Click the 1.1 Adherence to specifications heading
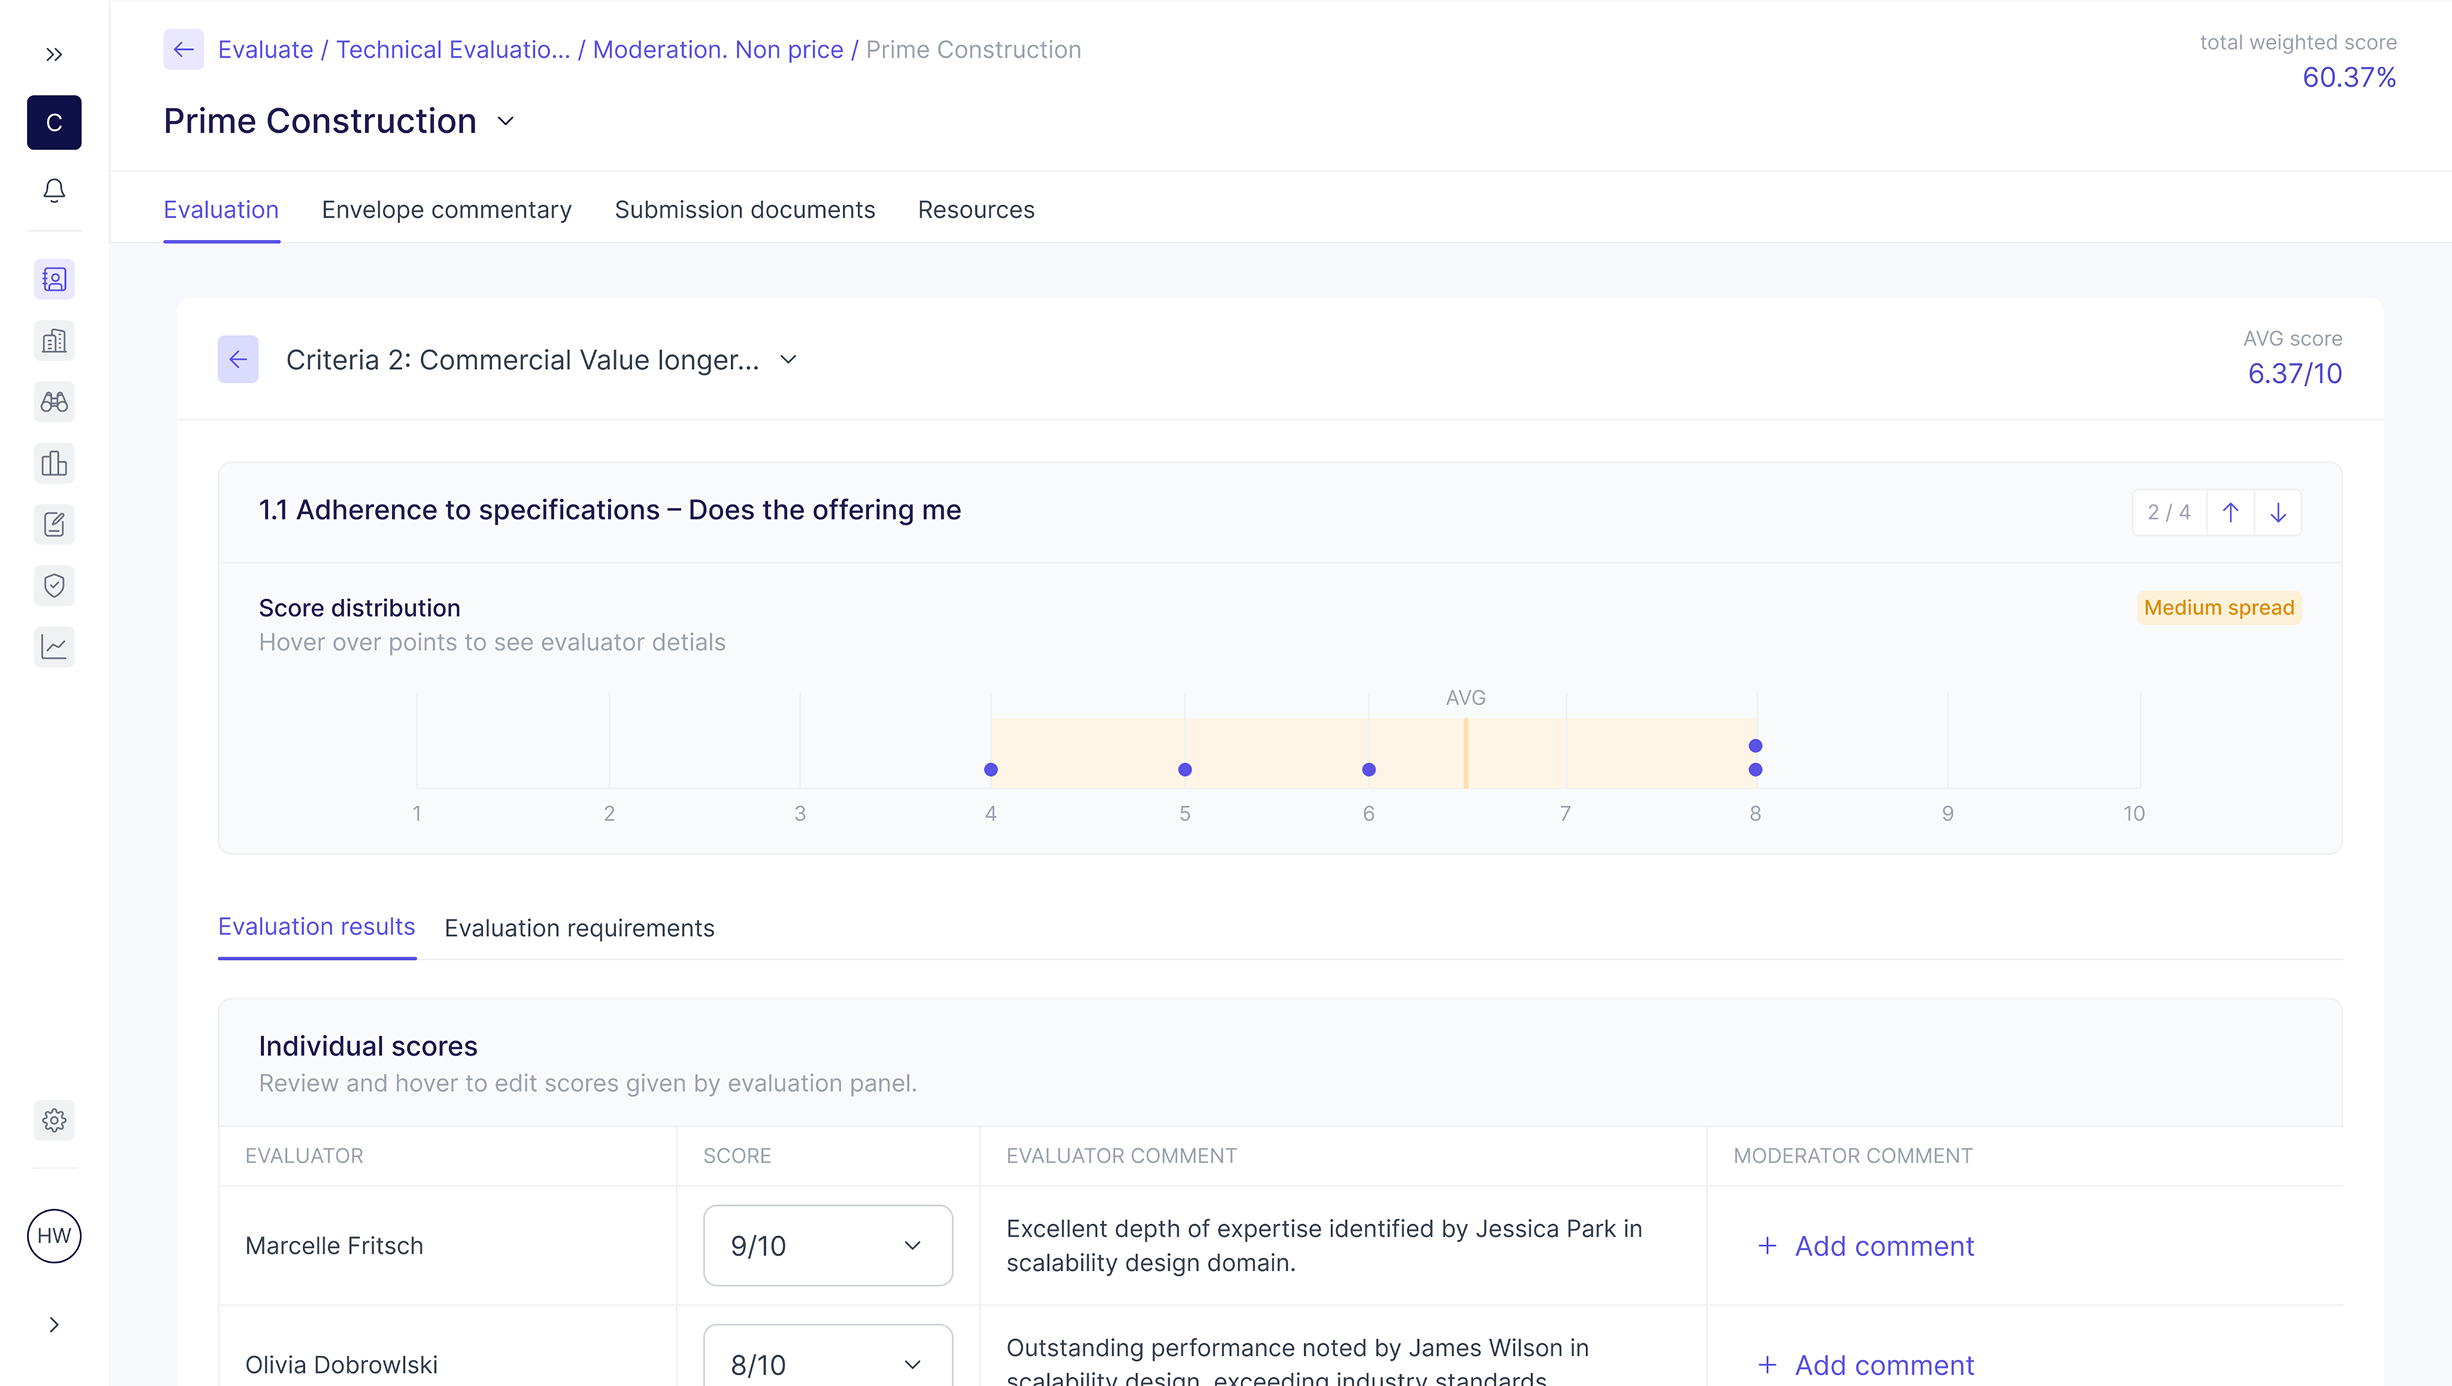Screen dimensions: 2452x1386 [610, 510]
